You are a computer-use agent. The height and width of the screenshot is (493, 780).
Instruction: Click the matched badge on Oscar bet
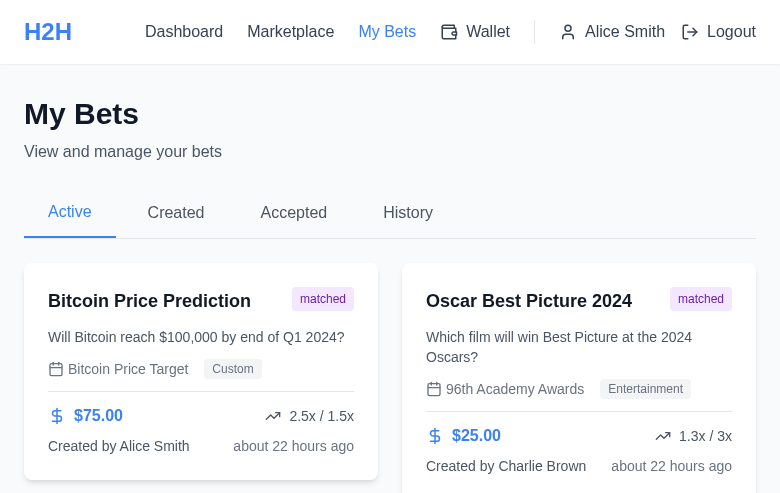pyautogui.click(x=701, y=299)
